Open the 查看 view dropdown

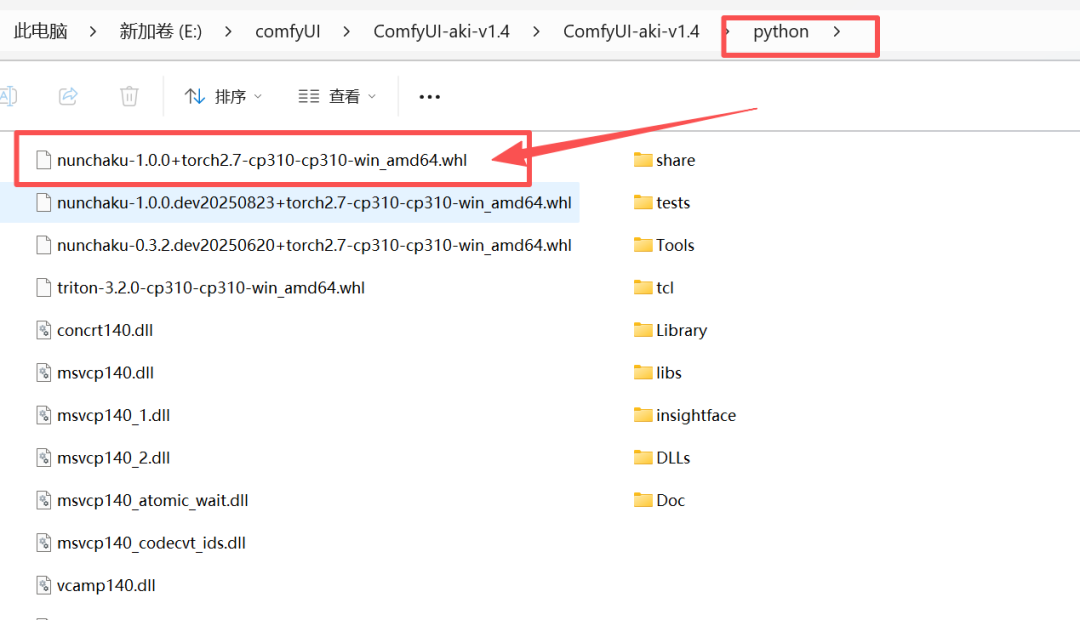(x=337, y=96)
